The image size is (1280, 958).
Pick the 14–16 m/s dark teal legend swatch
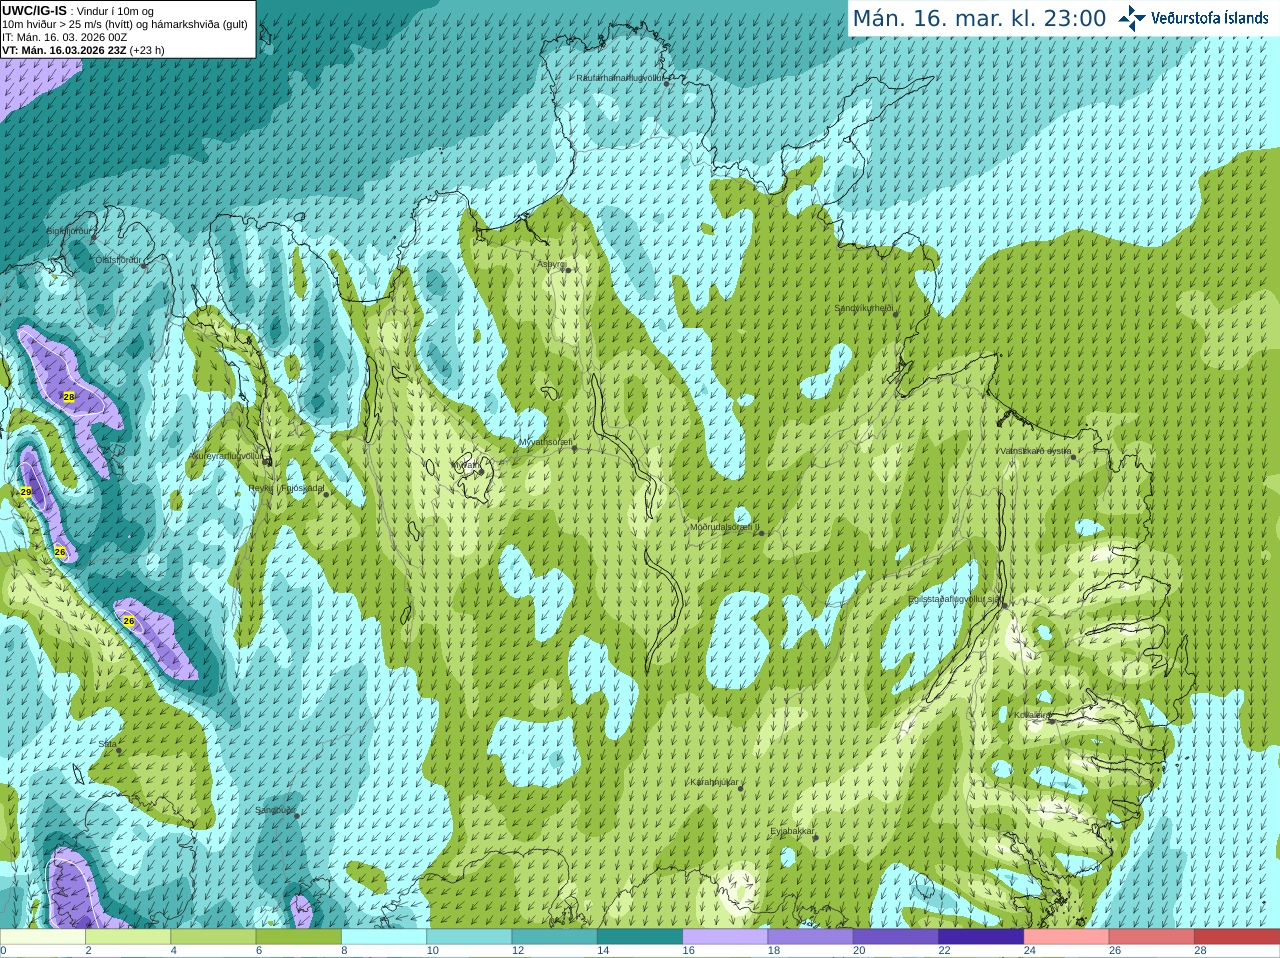pos(640,937)
